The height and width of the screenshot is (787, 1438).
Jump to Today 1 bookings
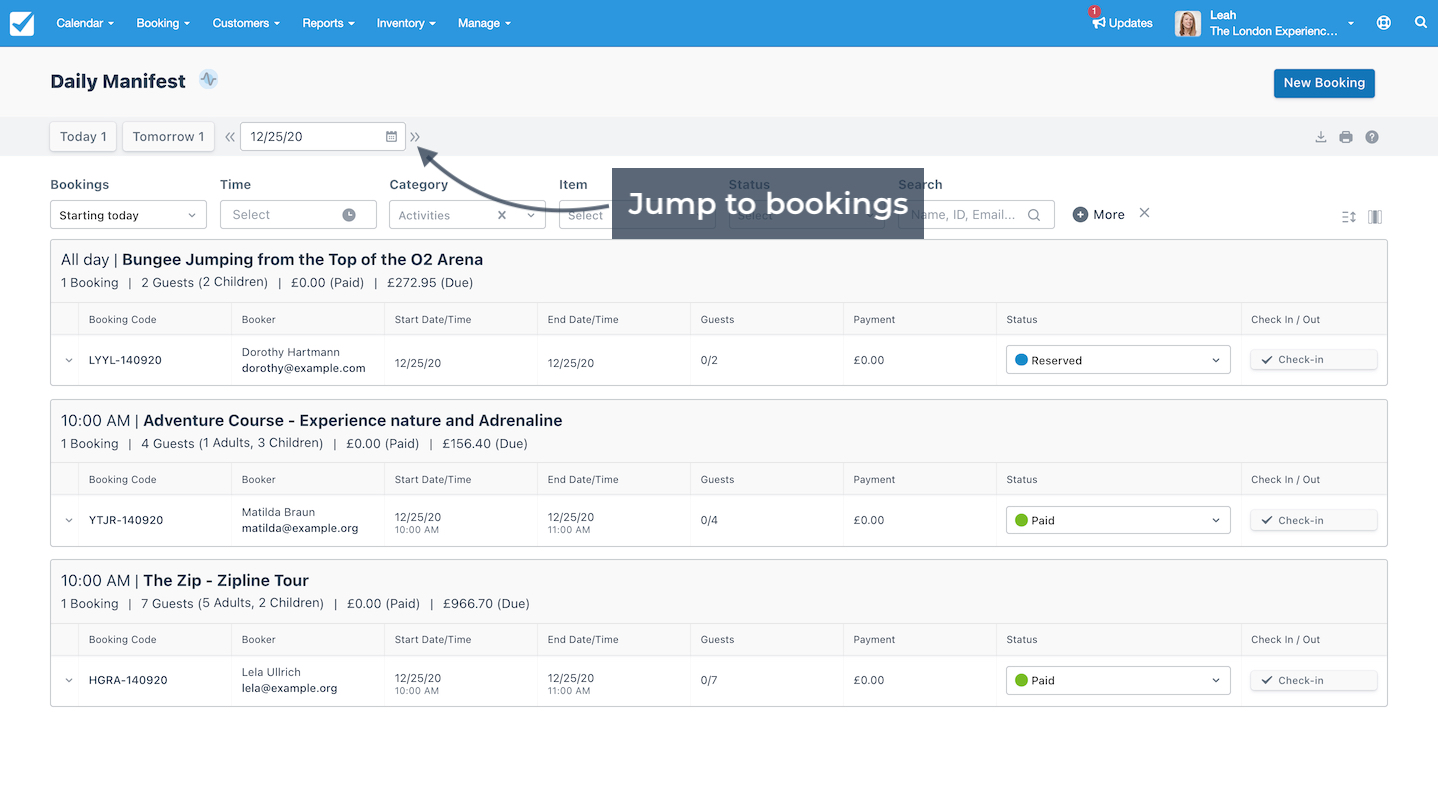point(83,137)
